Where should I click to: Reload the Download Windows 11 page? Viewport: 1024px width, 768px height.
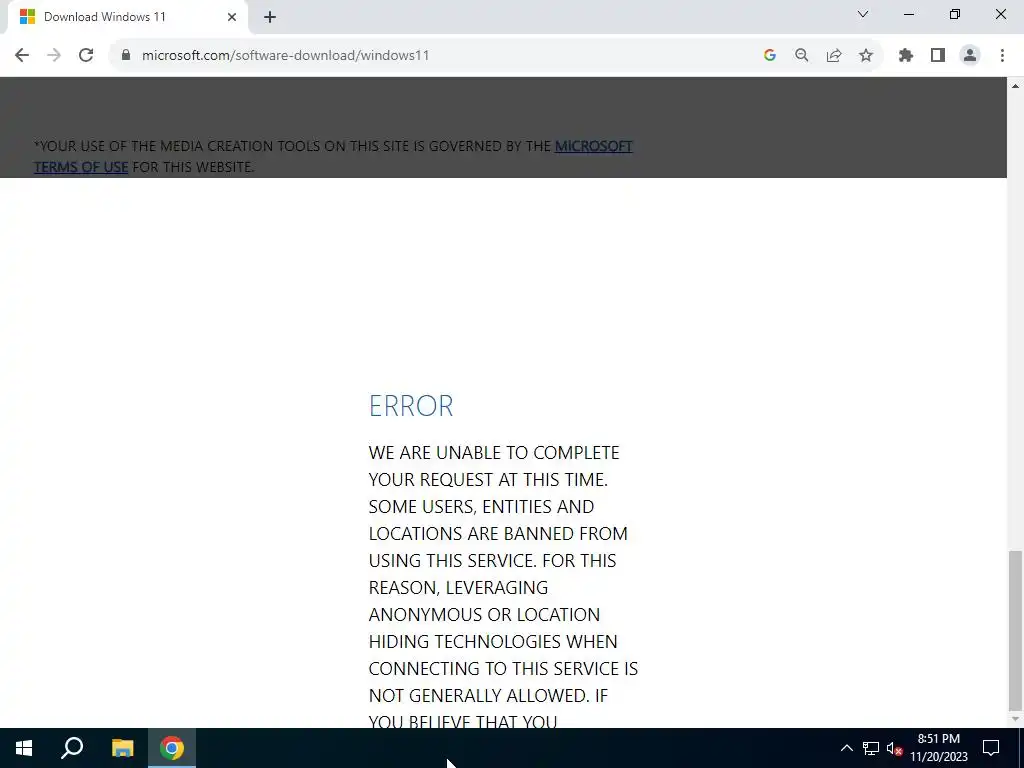[x=86, y=56]
